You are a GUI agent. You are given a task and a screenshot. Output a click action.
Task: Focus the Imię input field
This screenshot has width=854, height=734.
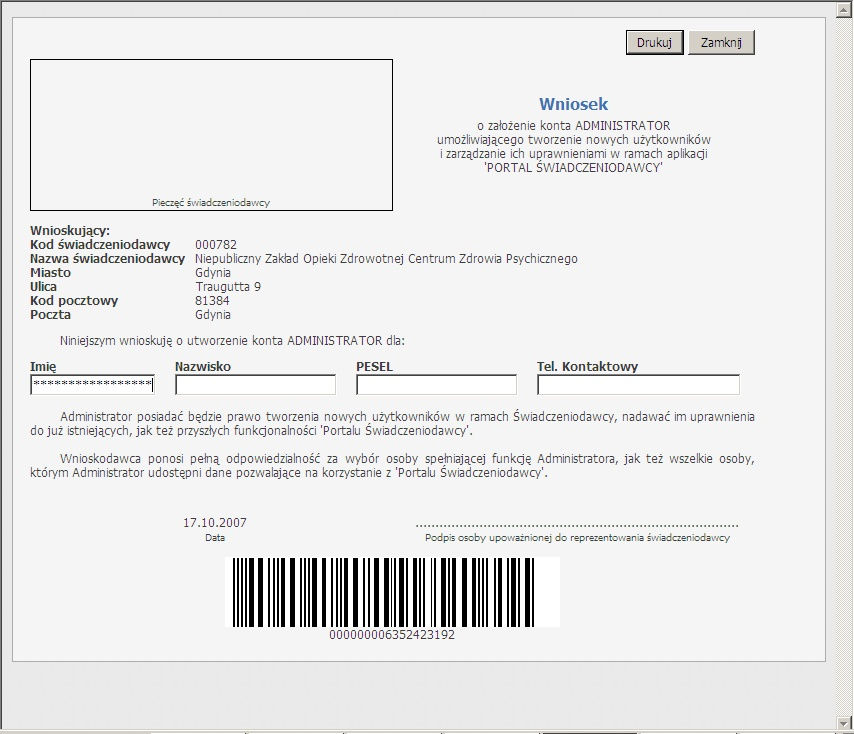(93, 384)
